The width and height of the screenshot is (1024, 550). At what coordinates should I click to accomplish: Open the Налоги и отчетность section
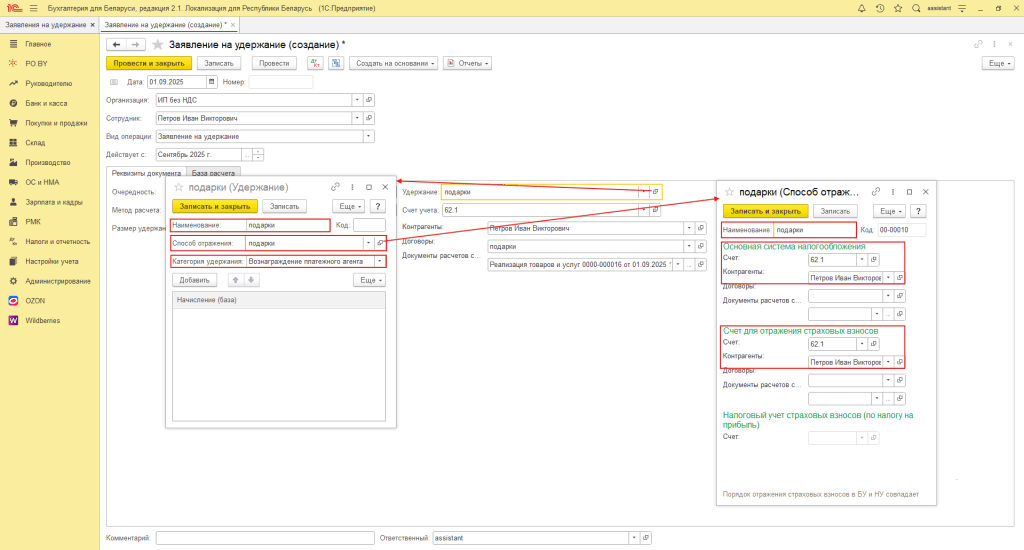pyautogui.click(x=57, y=242)
